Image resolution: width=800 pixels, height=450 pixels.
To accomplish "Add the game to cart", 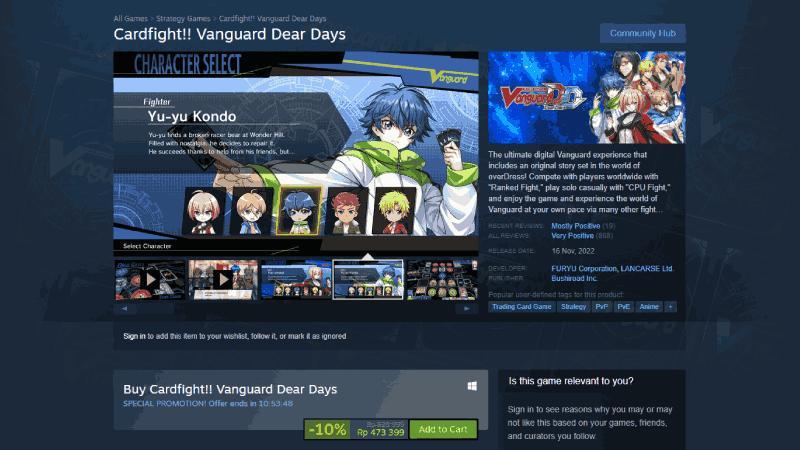I will pos(443,430).
